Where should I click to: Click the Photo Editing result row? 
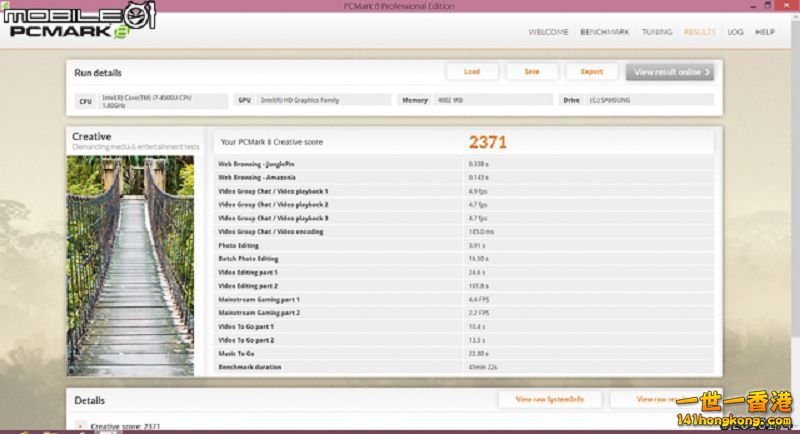click(464, 245)
